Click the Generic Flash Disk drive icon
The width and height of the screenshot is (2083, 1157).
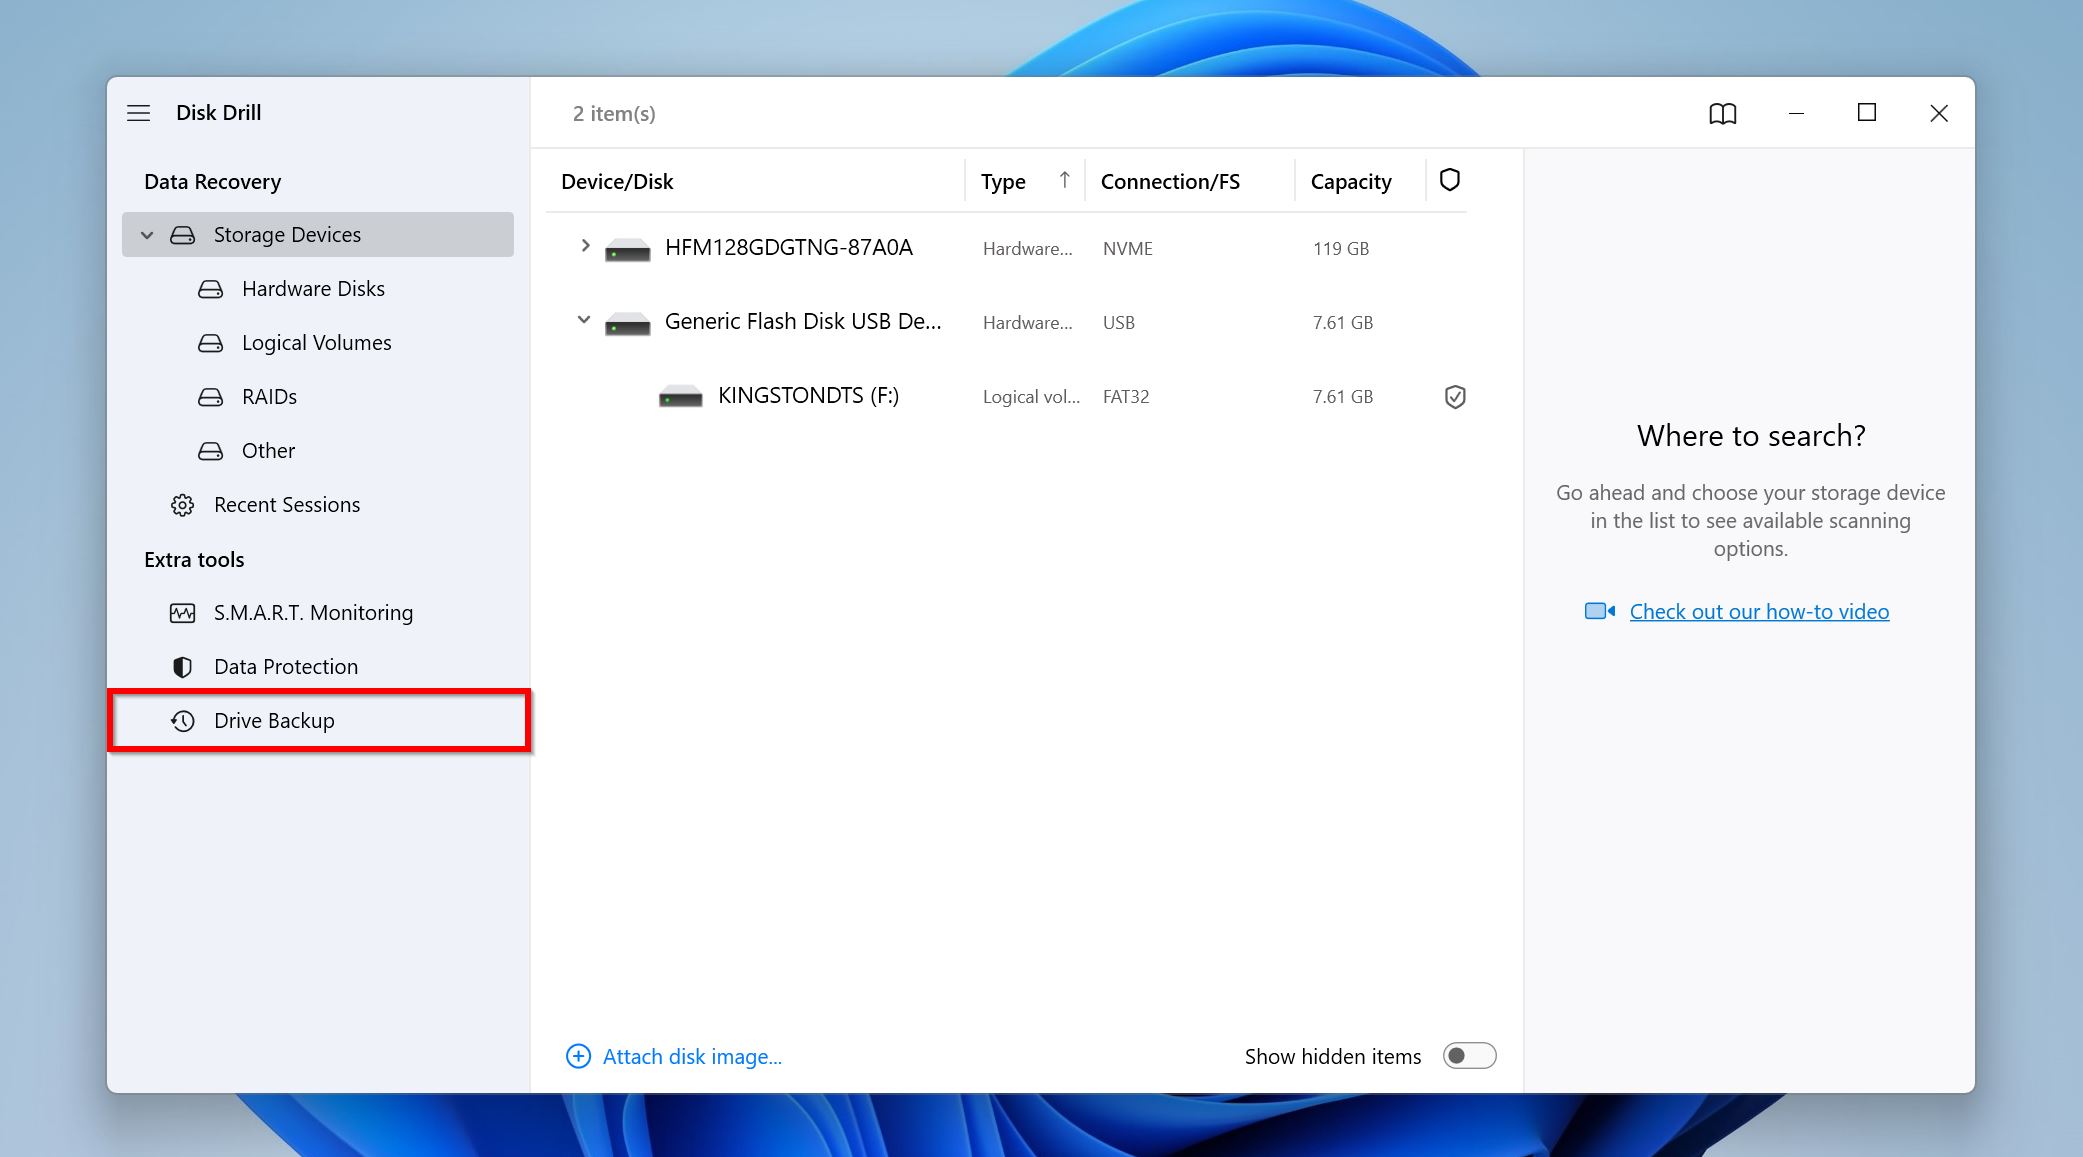pyautogui.click(x=628, y=324)
